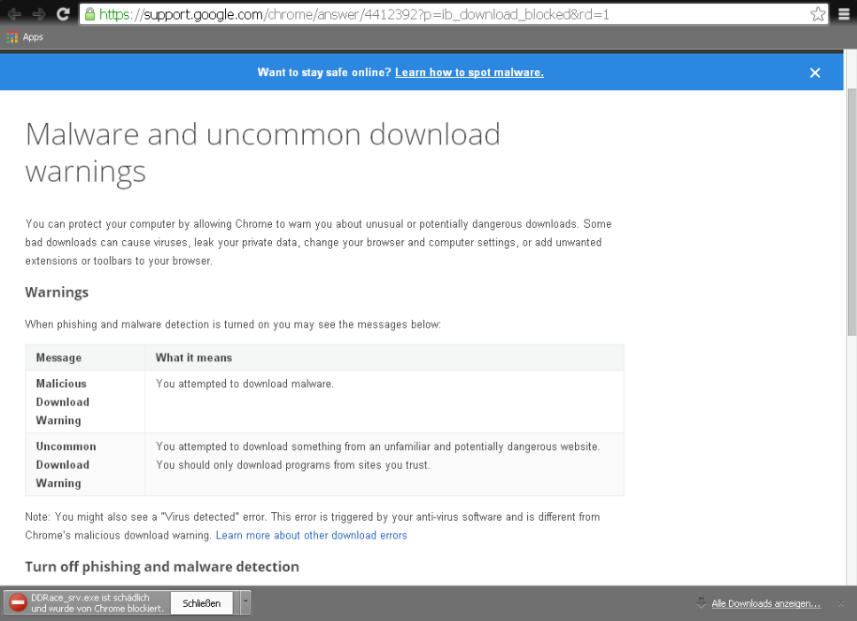Viewport: 857px width, 621px height.
Task: Expand the download item options arrow
Action: (245, 602)
